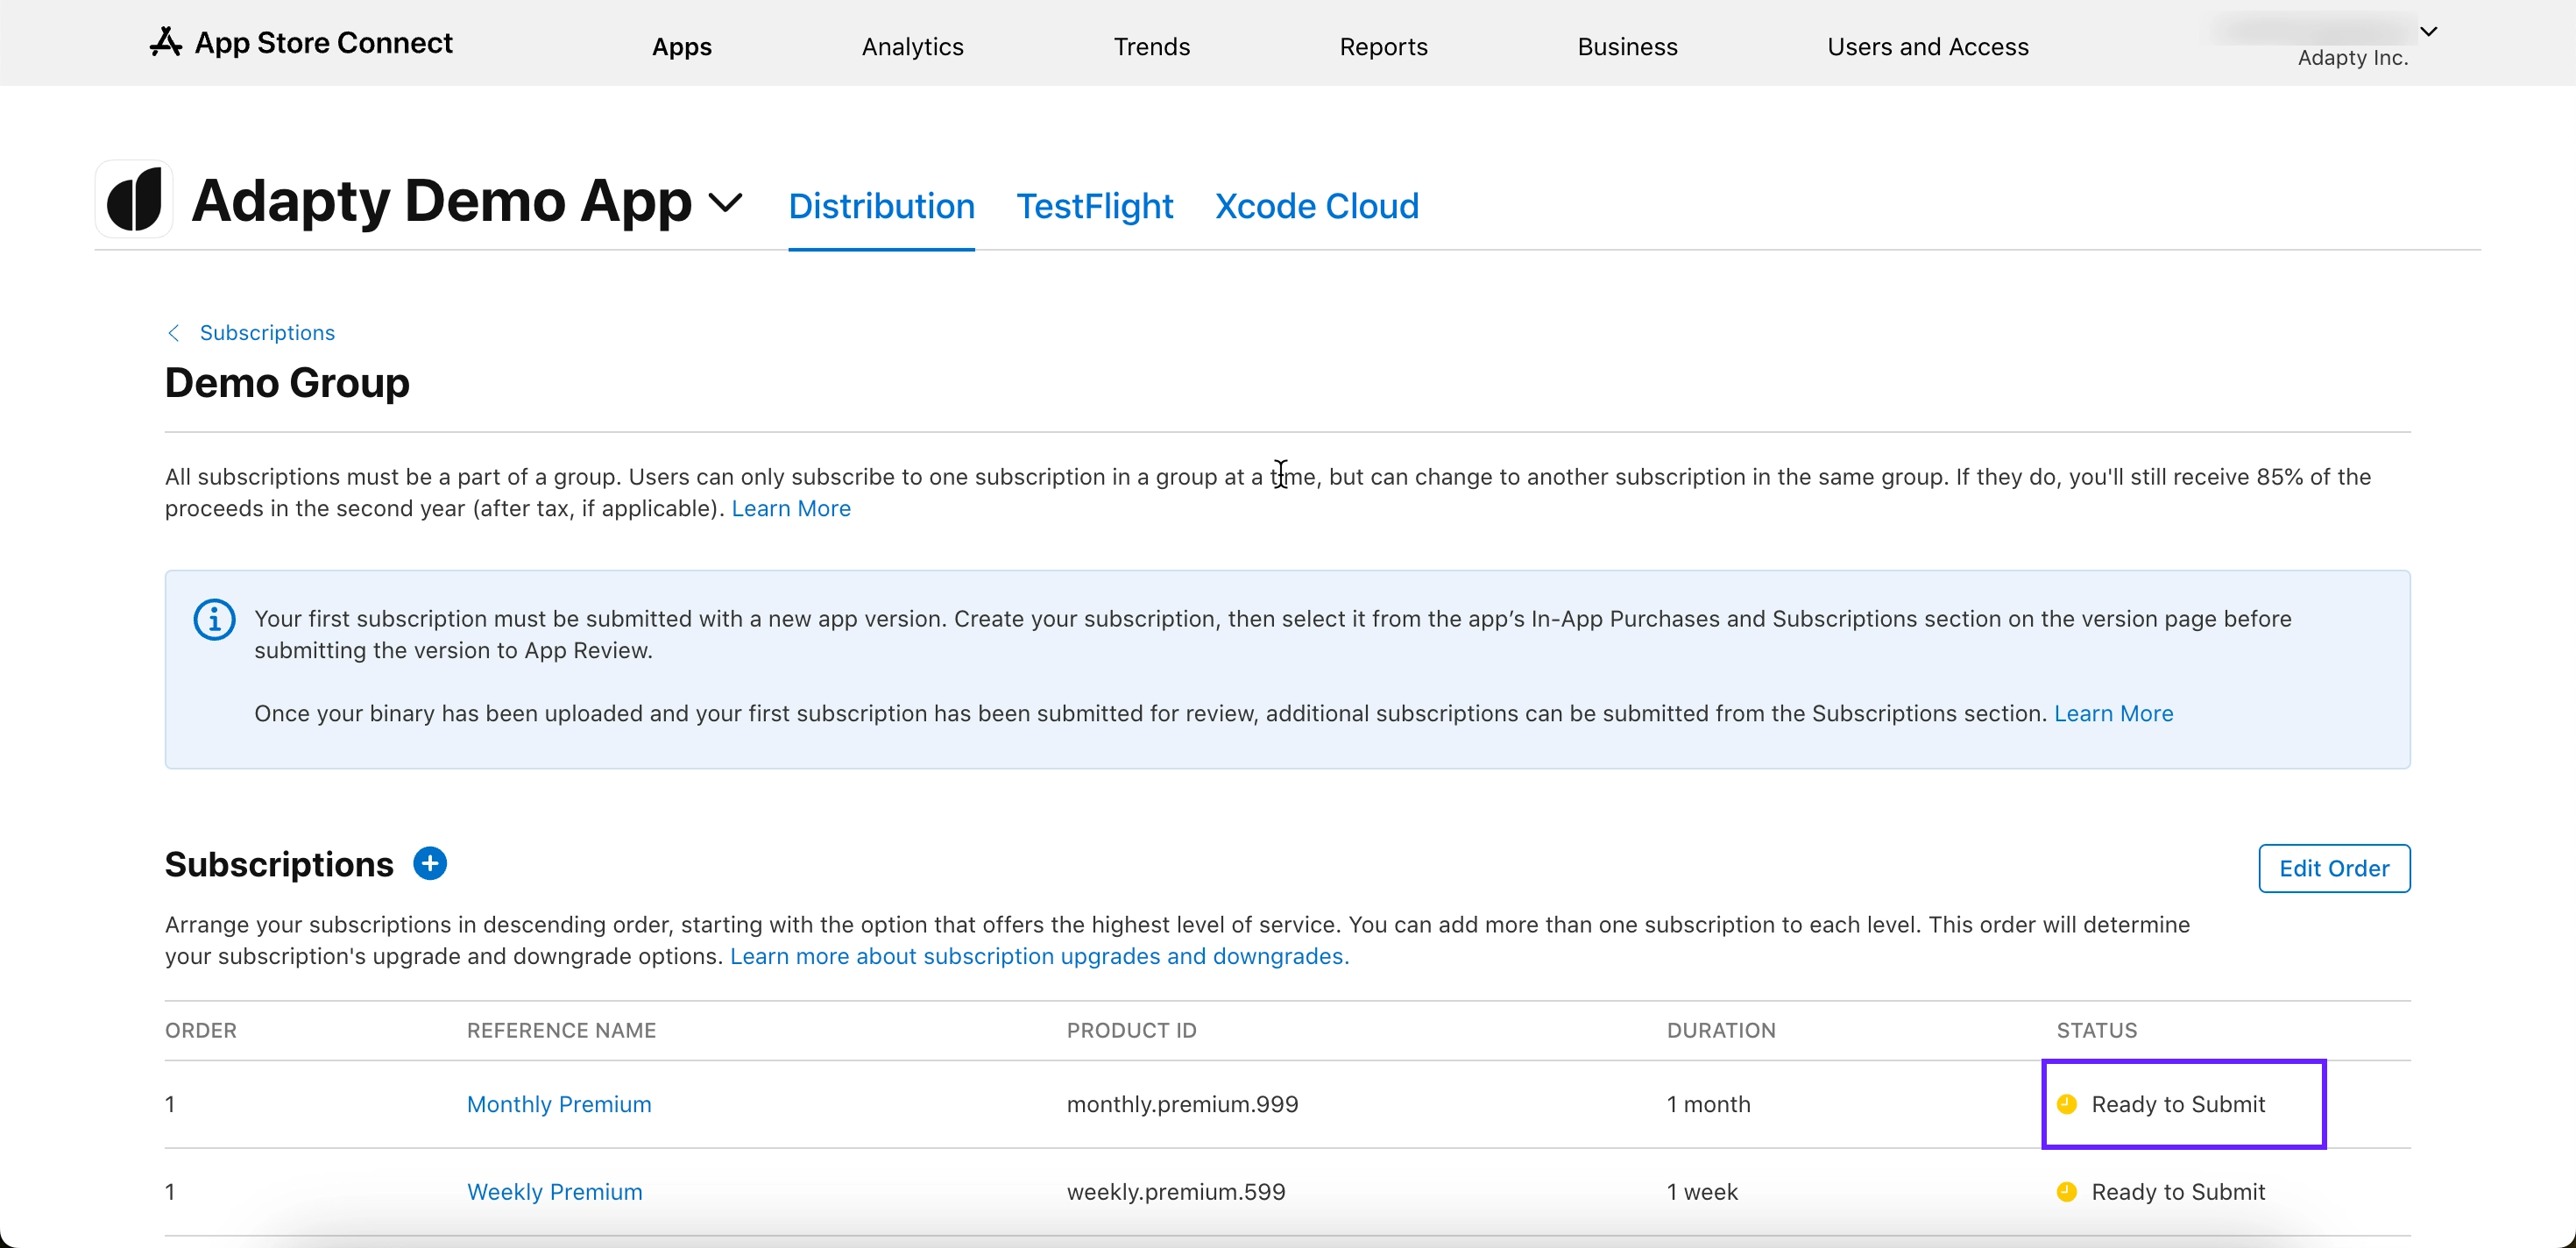Switch to the TestFlight tab
This screenshot has height=1248, width=2576.
point(1095,206)
